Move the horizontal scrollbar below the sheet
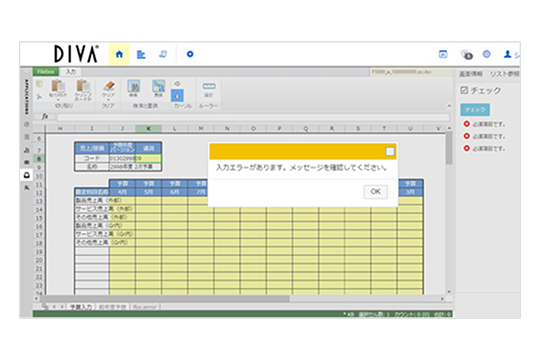The height and width of the screenshot is (360, 540). 165,299
